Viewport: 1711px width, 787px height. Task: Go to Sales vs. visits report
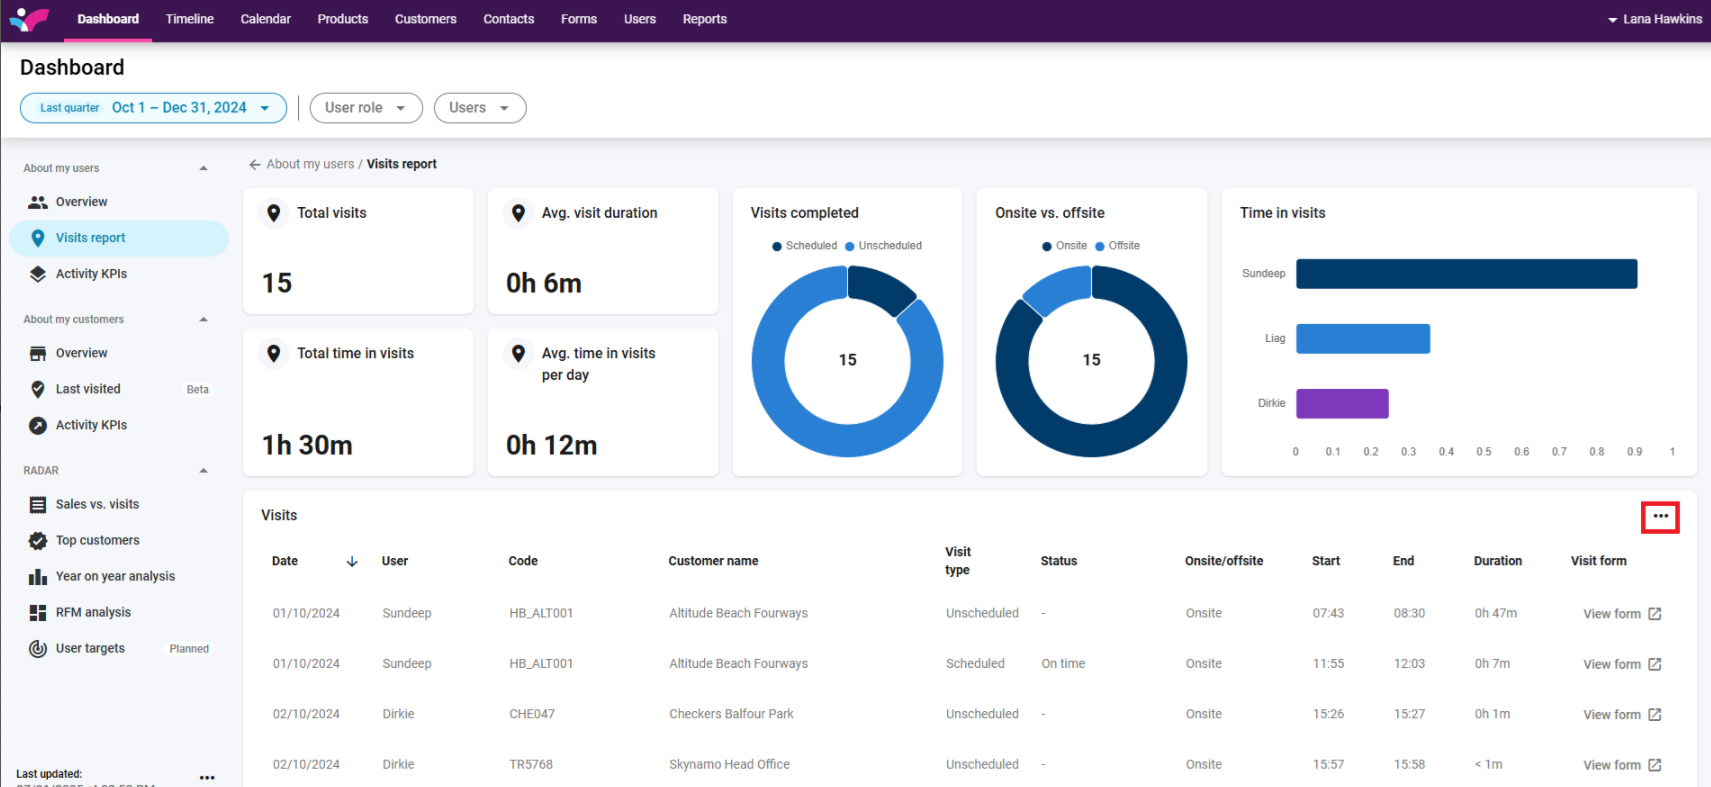coord(97,505)
